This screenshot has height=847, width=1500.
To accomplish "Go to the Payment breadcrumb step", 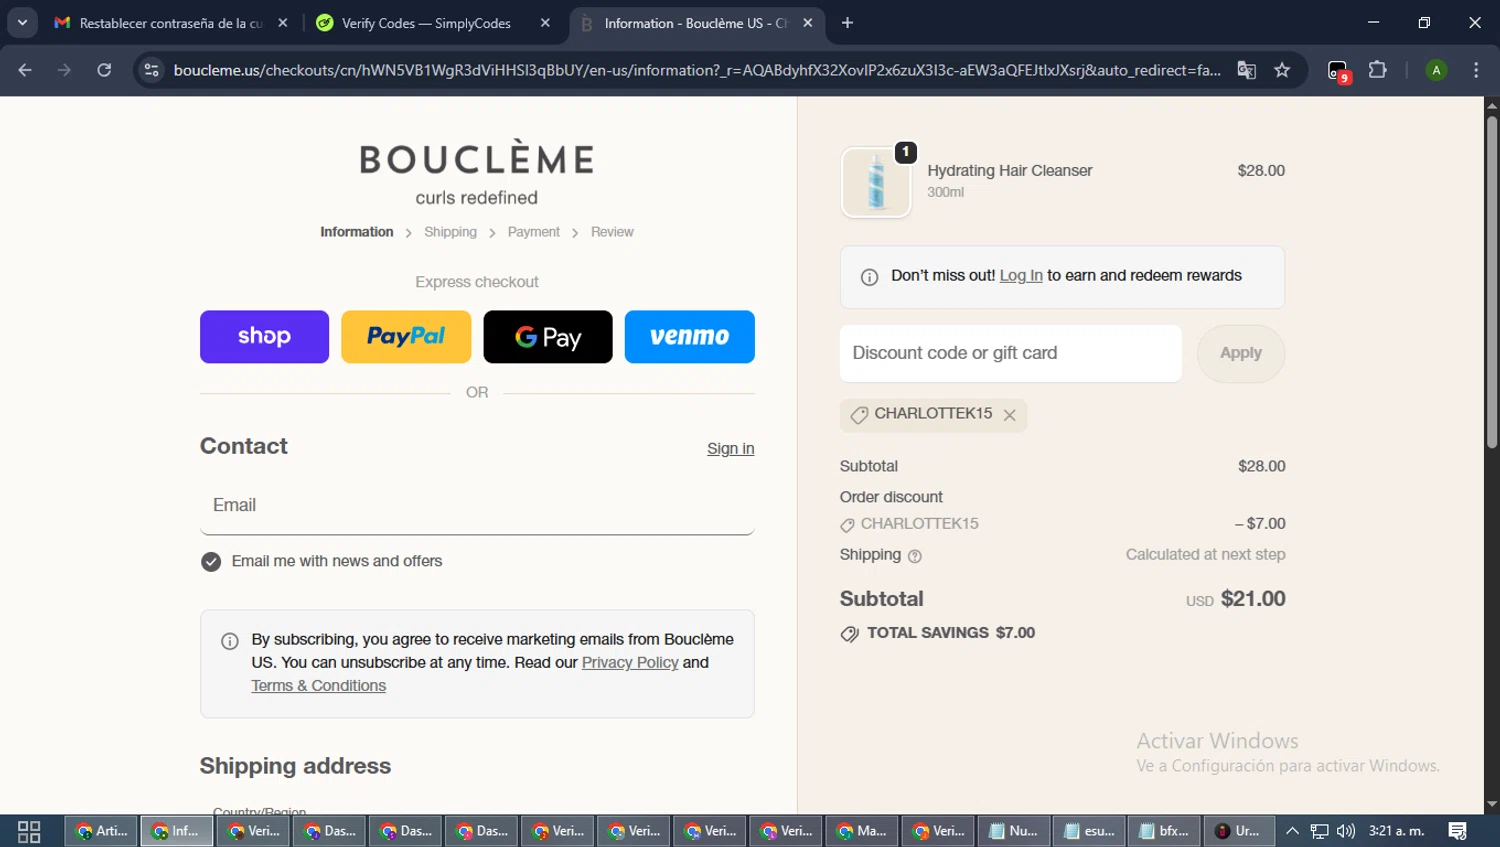I will 534,232.
